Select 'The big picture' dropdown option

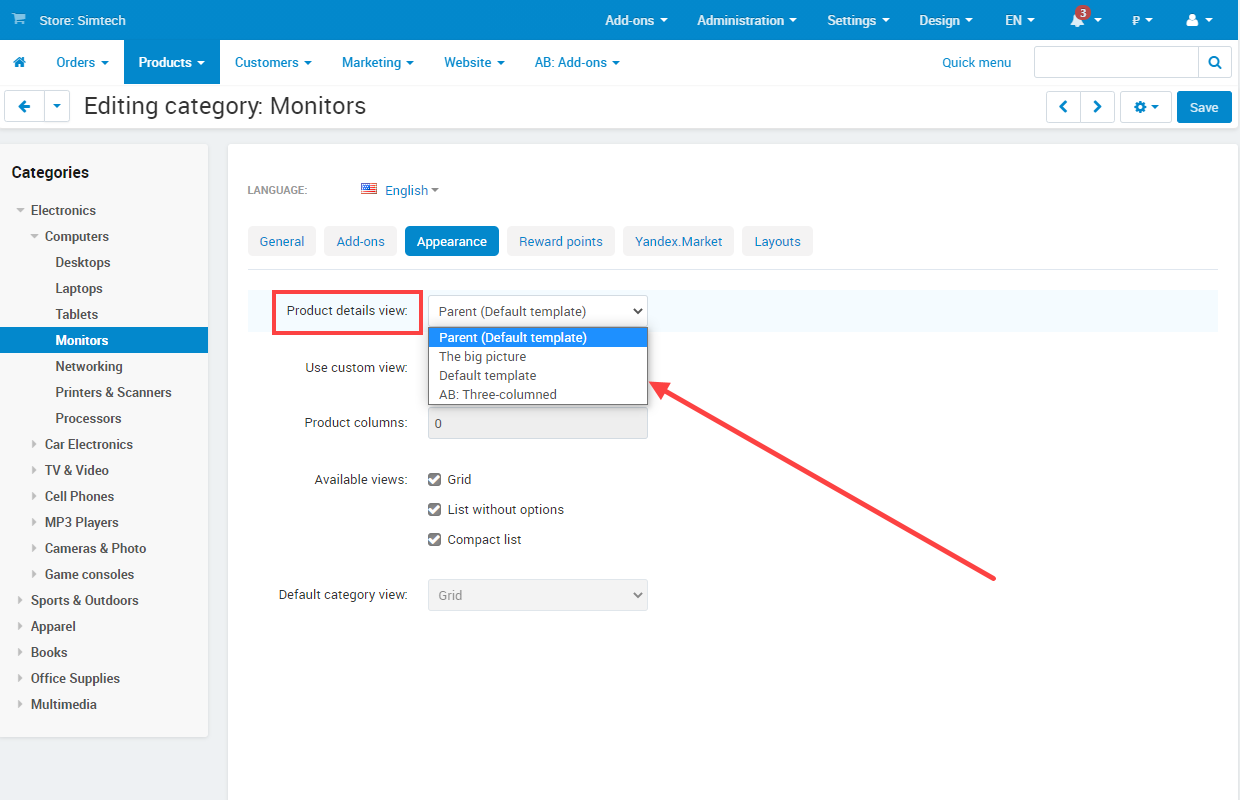[483, 357]
